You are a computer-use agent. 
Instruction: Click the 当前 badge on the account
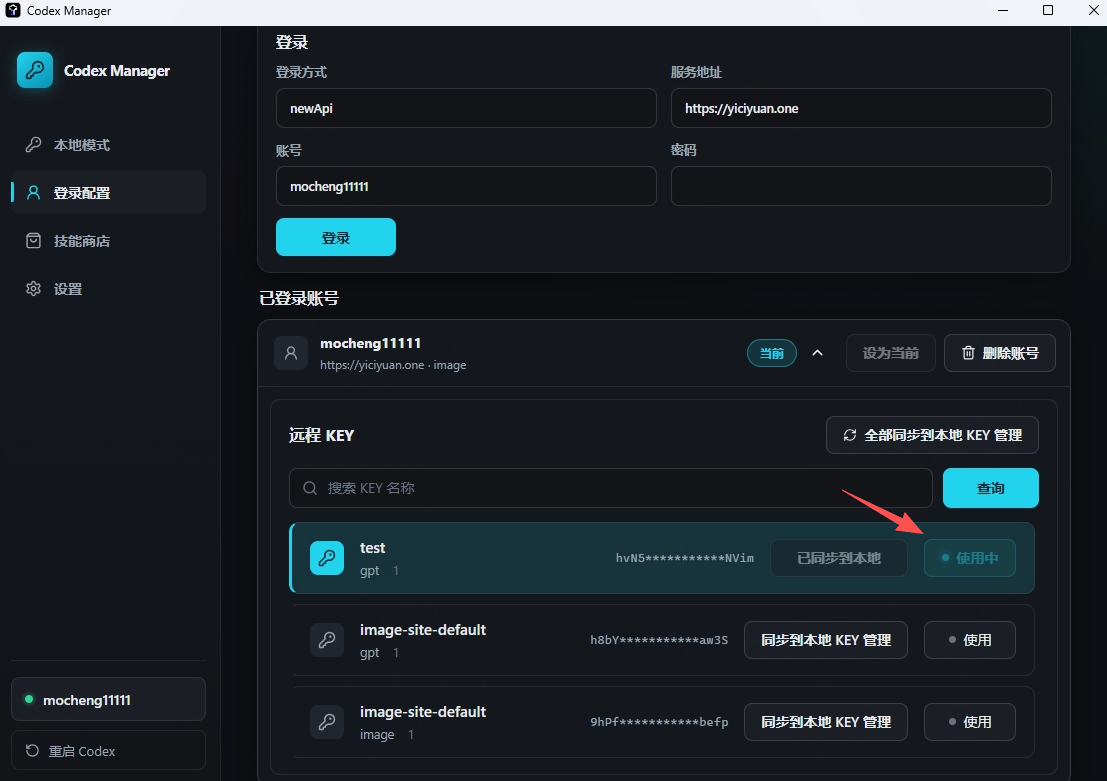pos(772,353)
